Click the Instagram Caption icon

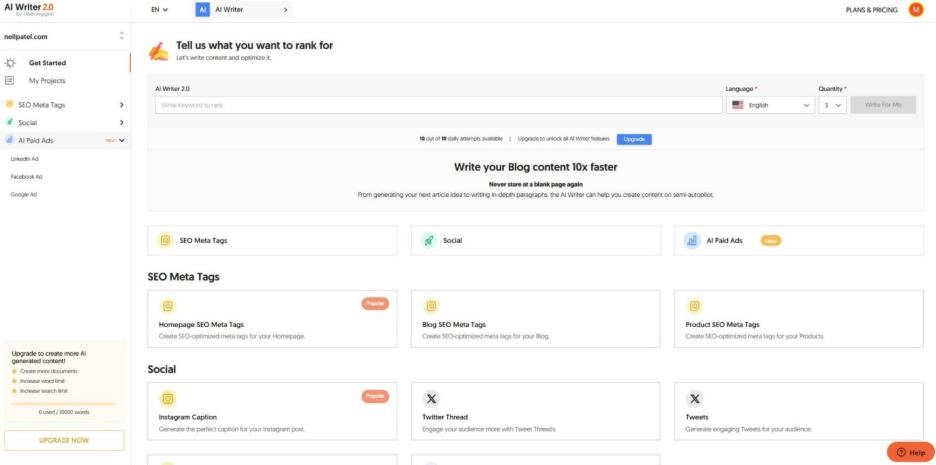pos(168,398)
